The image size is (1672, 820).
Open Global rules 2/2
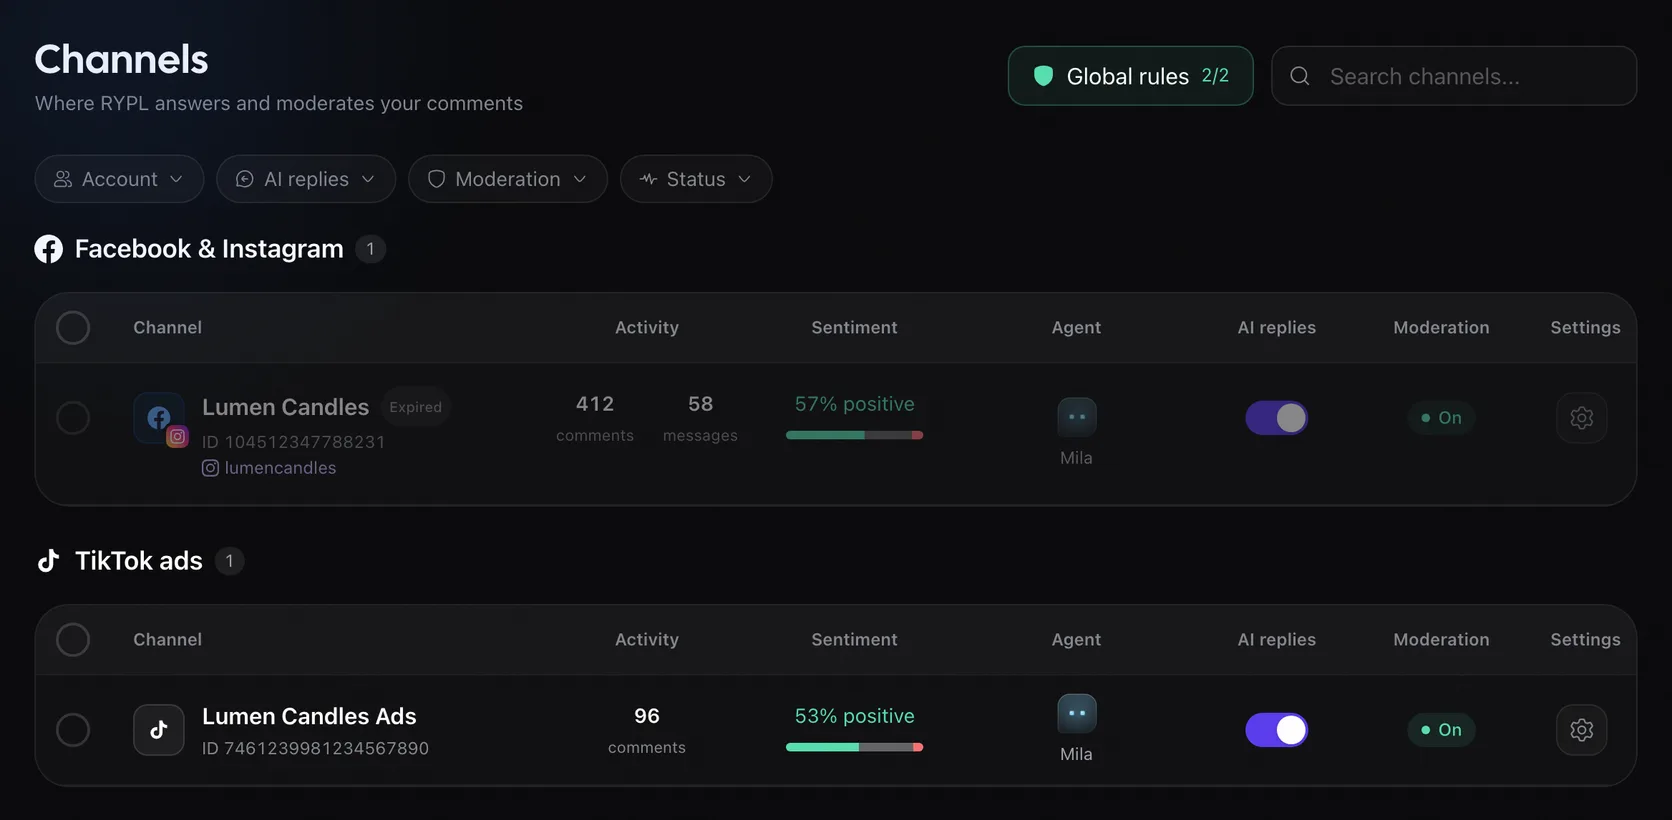point(1131,76)
